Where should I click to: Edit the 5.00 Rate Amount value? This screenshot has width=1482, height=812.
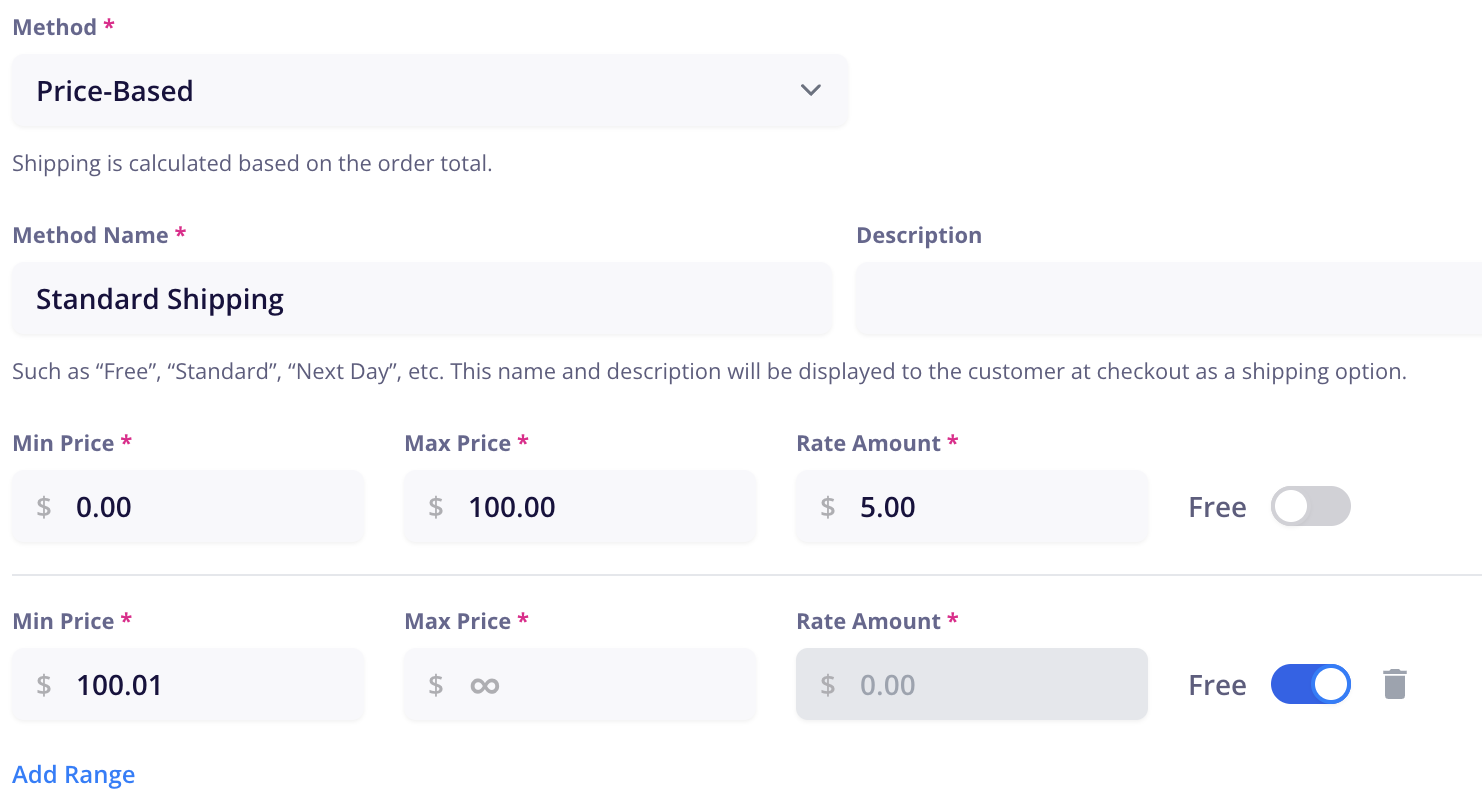pyautogui.click(x=972, y=507)
